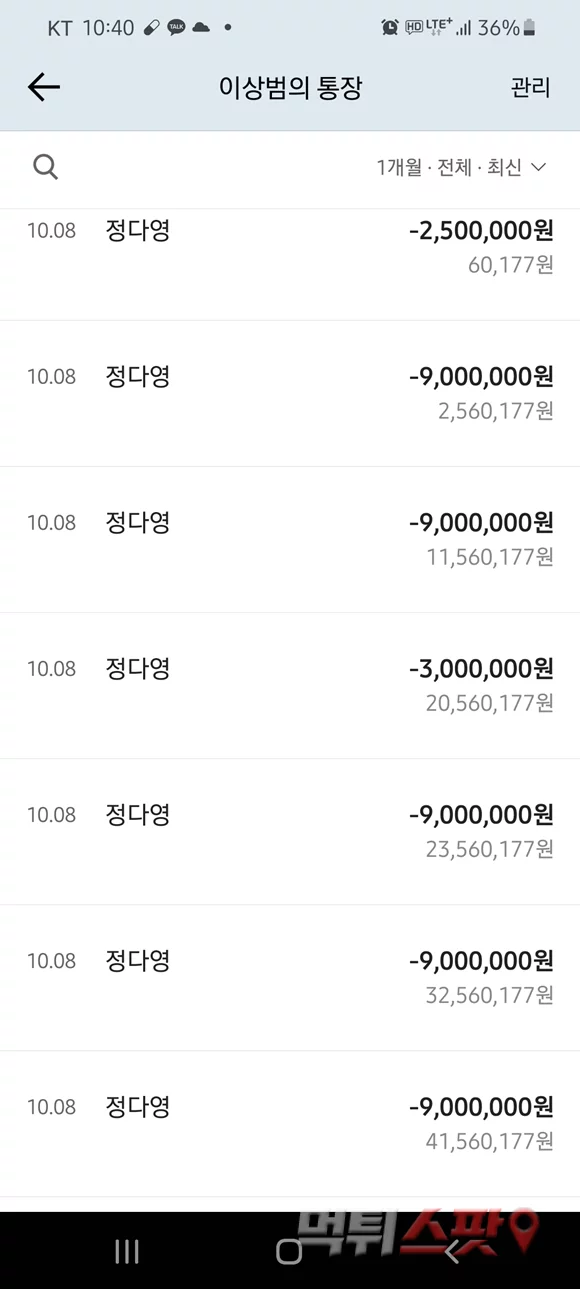Click the chevron next to 최신
This screenshot has width=580, height=1289.
(538, 168)
